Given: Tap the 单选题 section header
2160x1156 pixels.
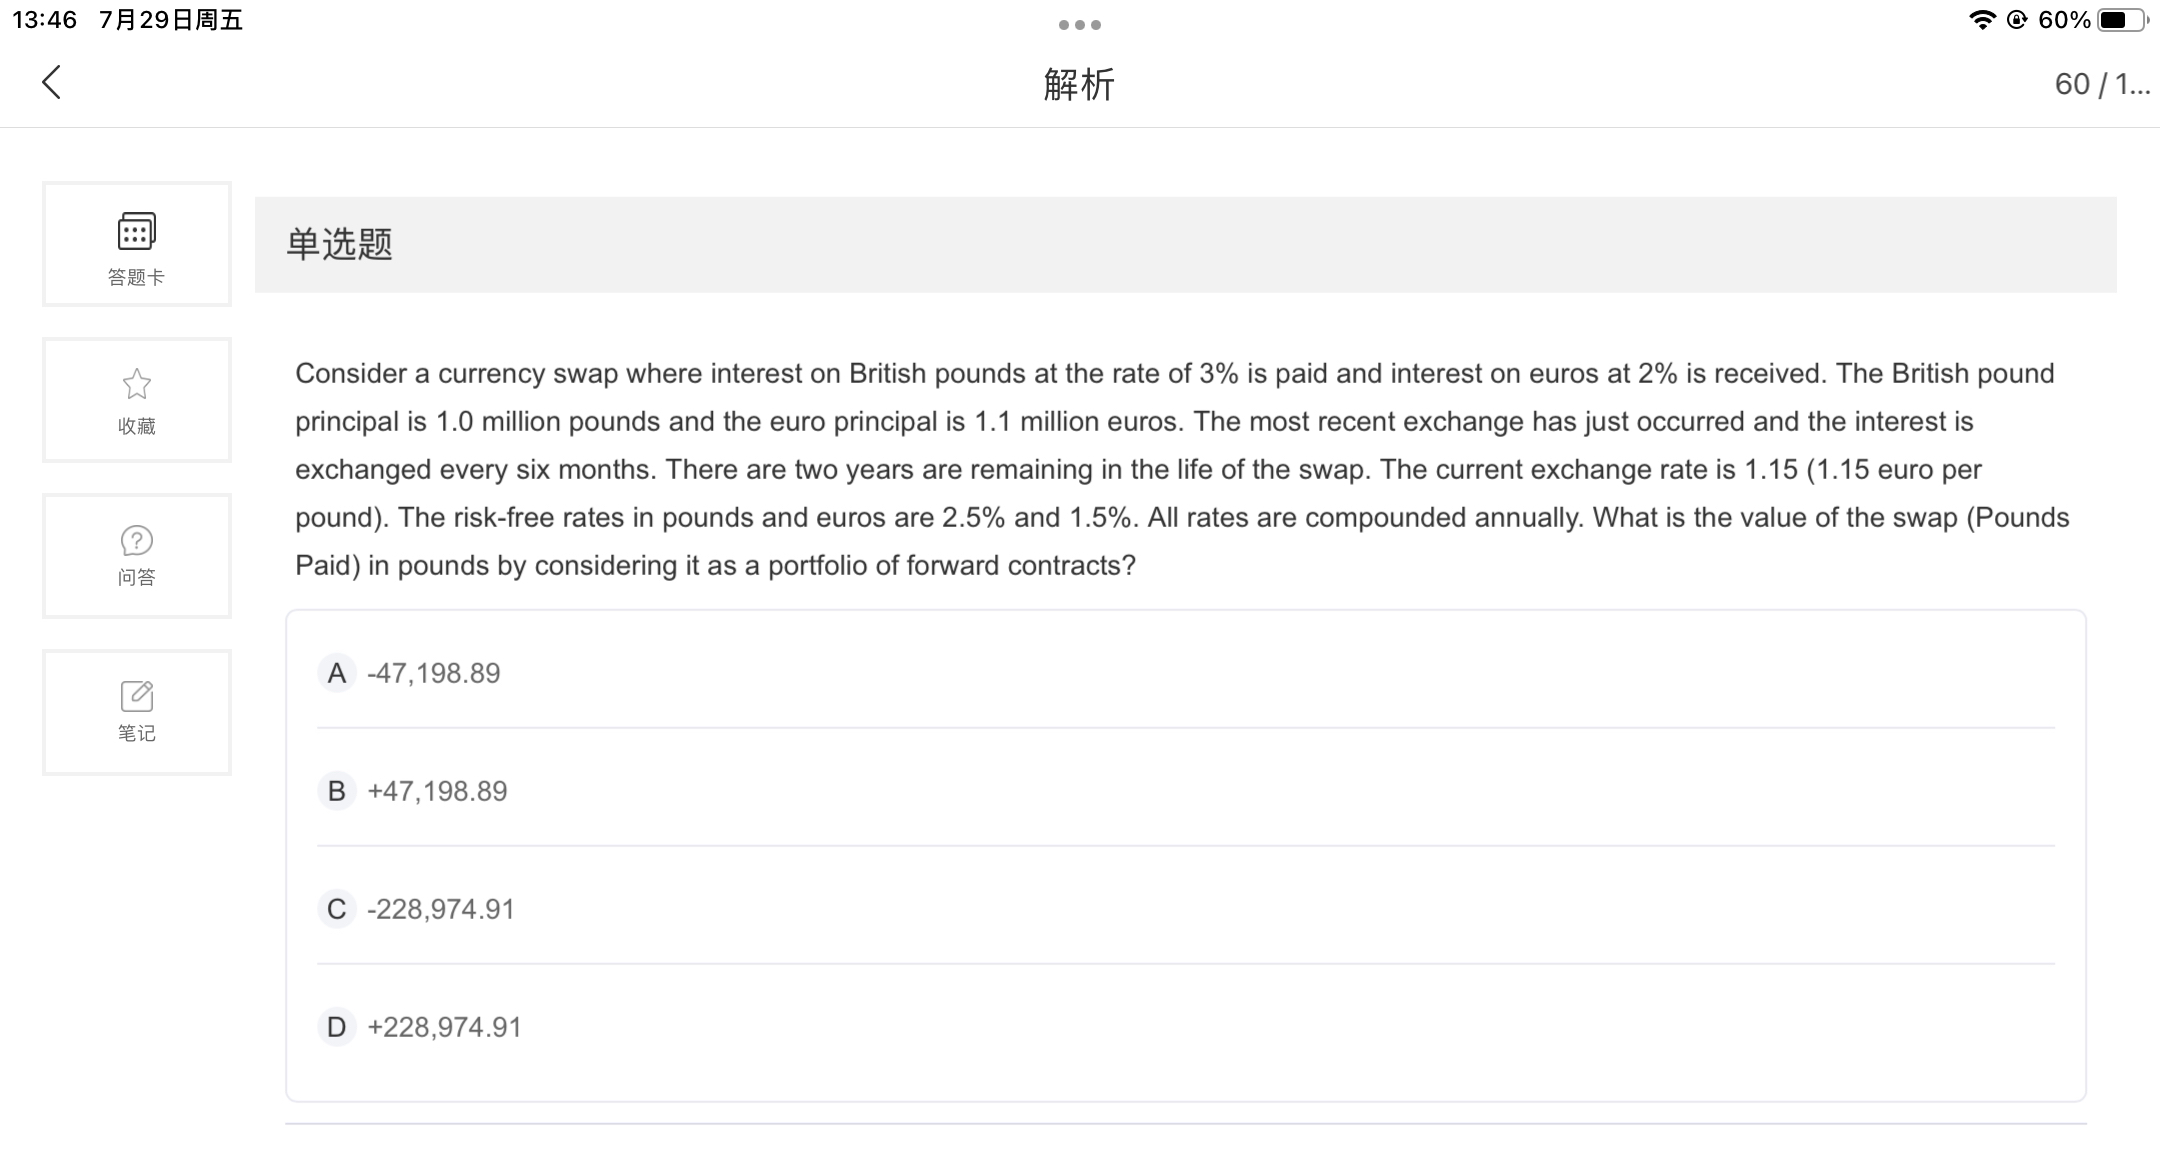Looking at the screenshot, I should 340,244.
